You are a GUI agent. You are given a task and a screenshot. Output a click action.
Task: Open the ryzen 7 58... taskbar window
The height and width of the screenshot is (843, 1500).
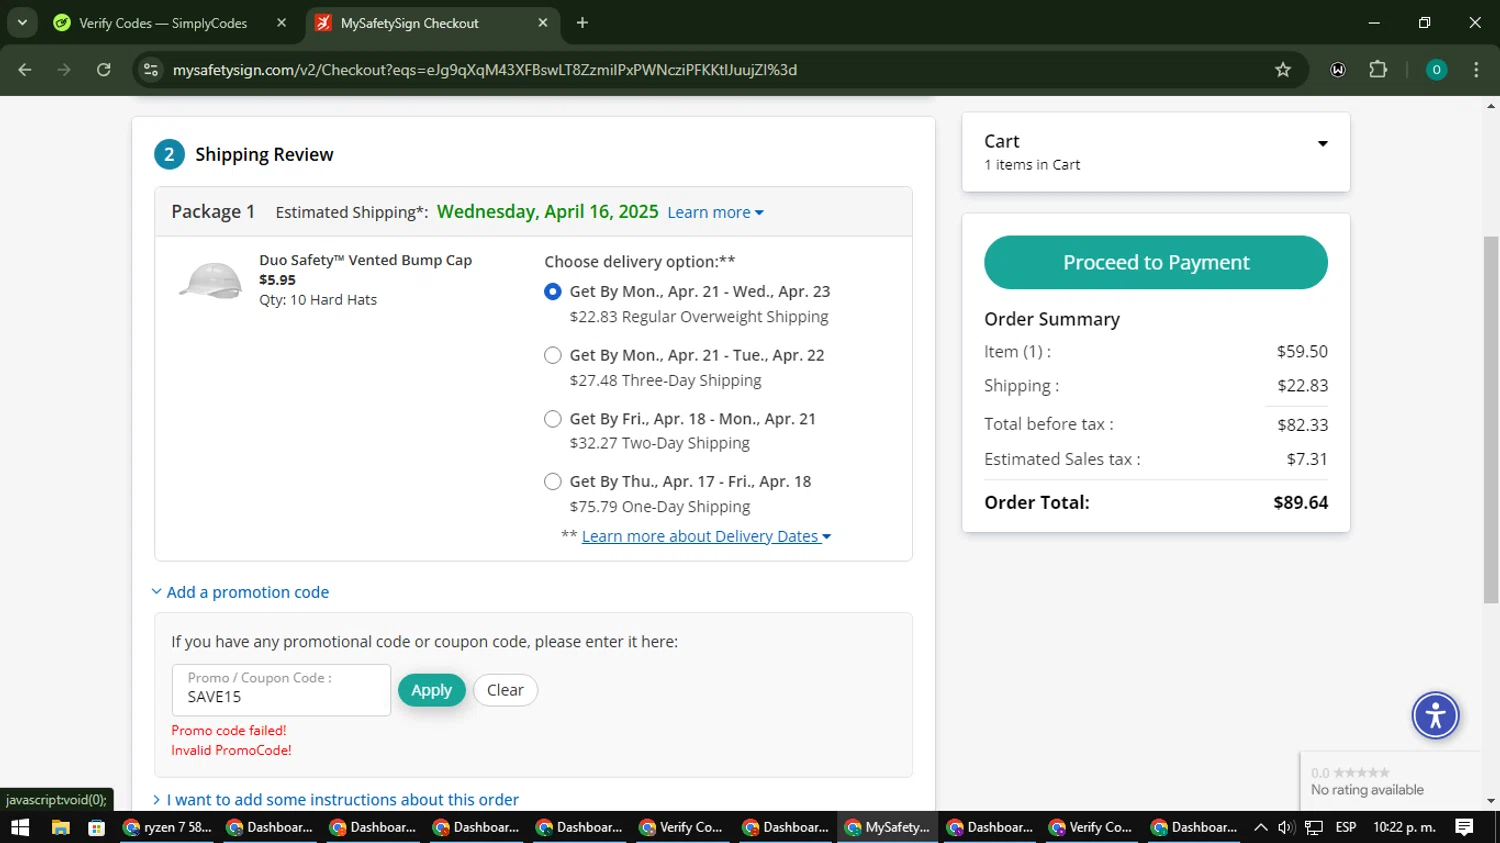(167, 827)
